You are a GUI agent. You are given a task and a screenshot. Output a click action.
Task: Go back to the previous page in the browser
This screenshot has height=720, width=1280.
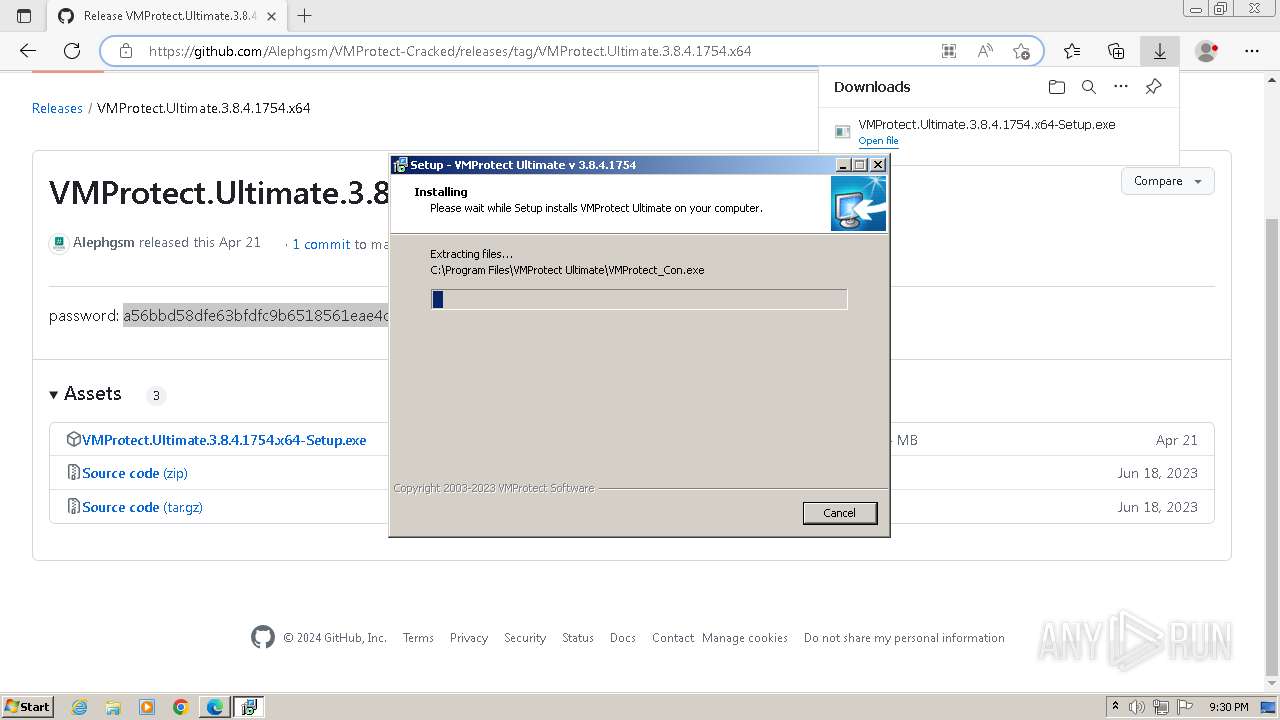[28, 51]
